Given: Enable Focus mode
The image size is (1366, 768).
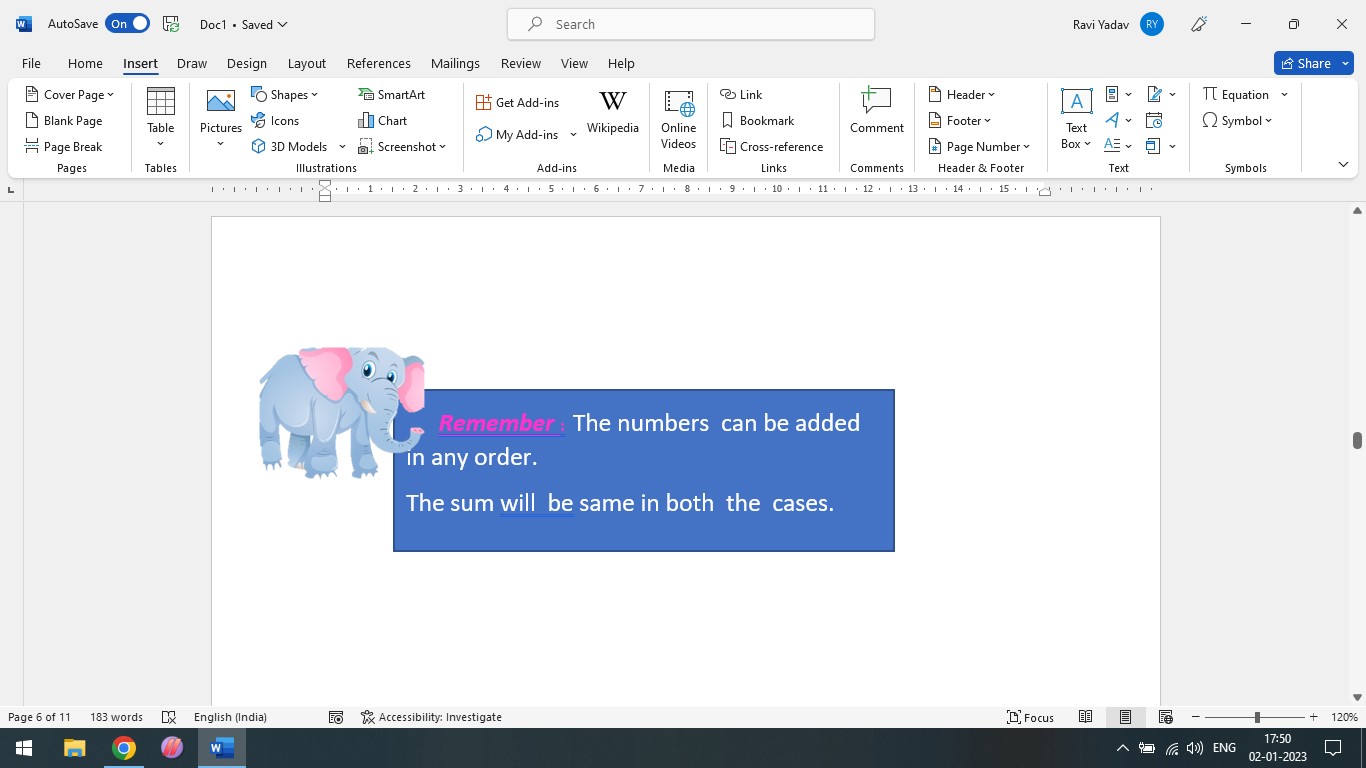Looking at the screenshot, I should (1030, 717).
